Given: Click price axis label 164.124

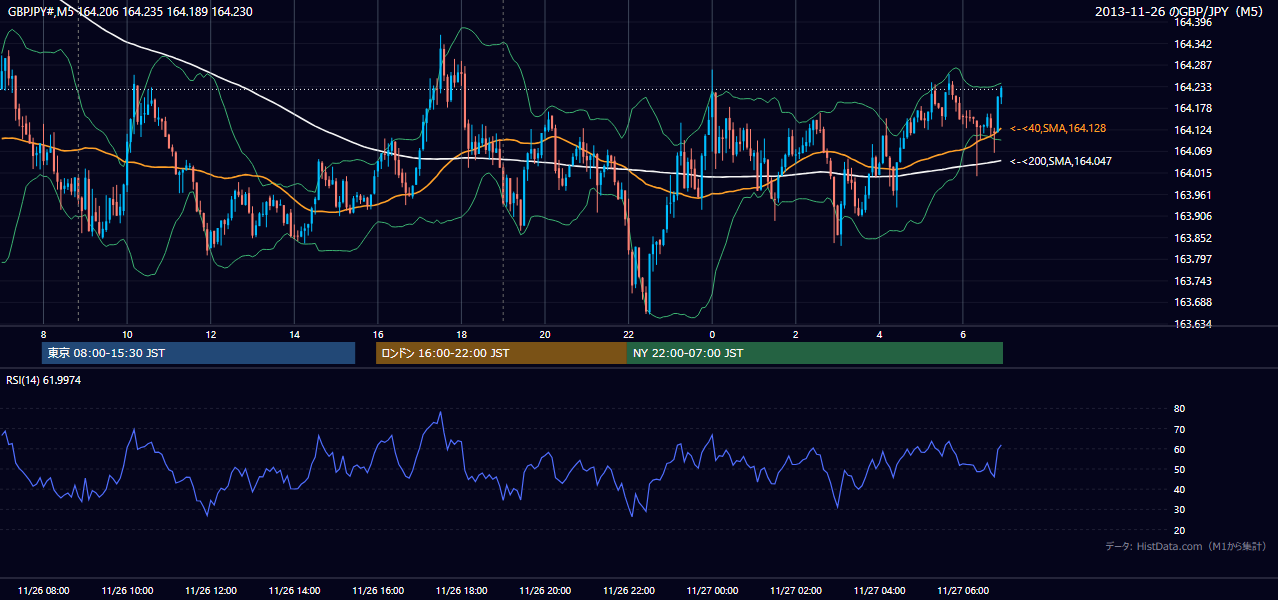Looking at the screenshot, I should [x=1192, y=130].
